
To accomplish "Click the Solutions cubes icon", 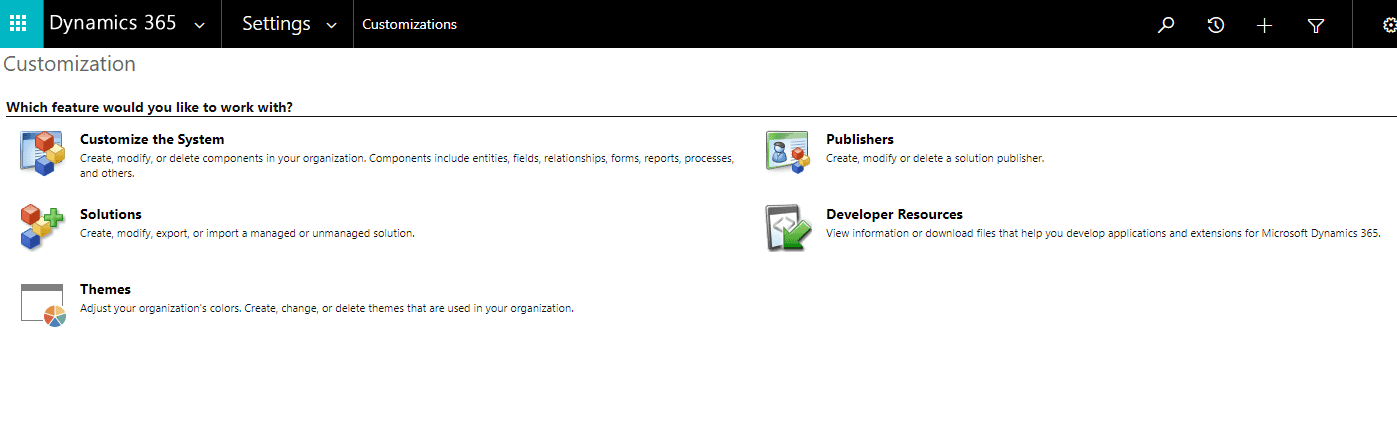I will point(42,227).
